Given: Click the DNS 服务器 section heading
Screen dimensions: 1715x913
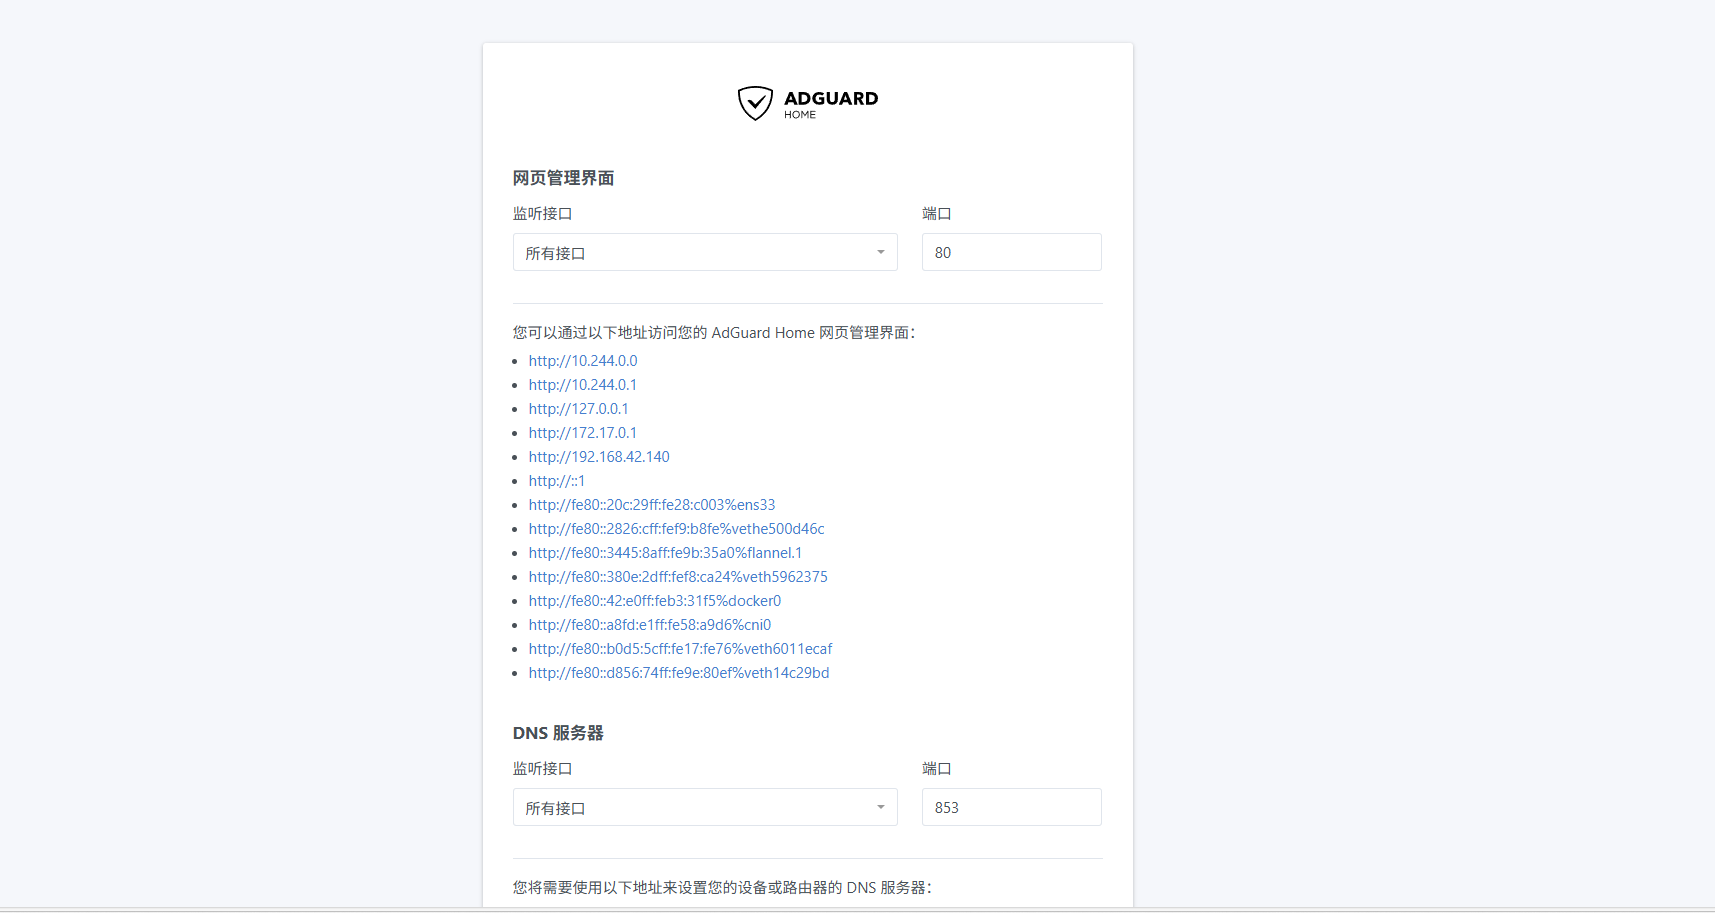Looking at the screenshot, I should click(x=558, y=733).
